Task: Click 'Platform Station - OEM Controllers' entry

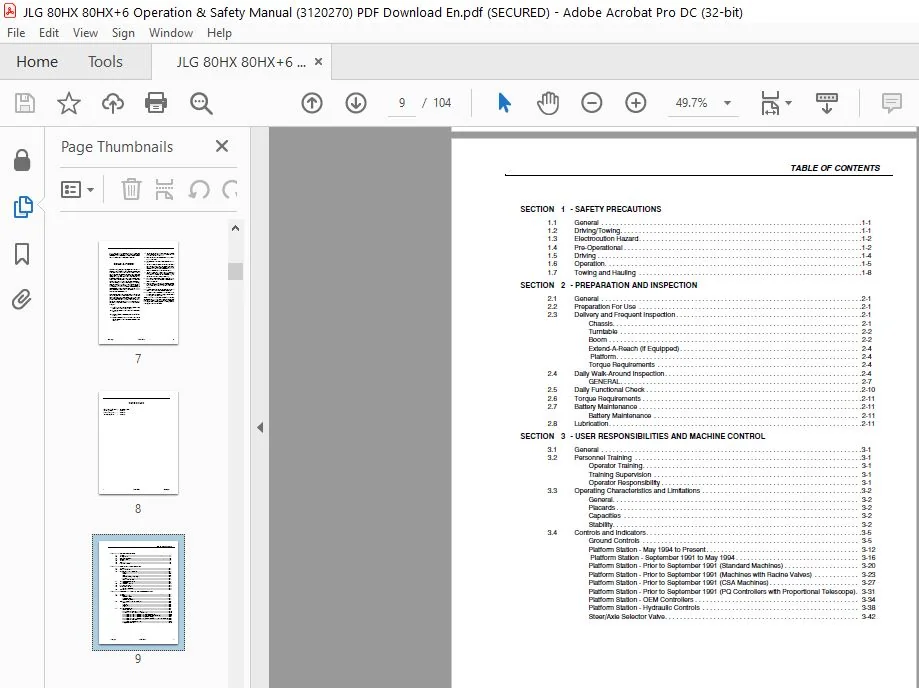Action: pos(641,600)
